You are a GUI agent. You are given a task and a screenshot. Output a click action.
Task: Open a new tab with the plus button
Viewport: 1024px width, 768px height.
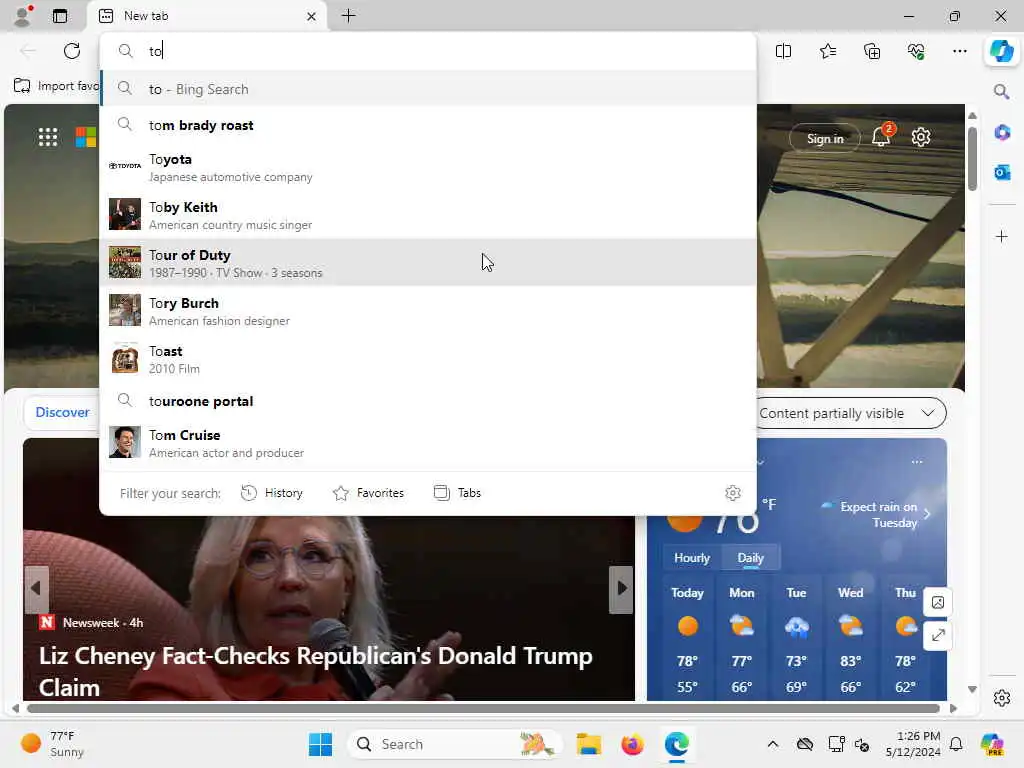(x=349, y=16)
